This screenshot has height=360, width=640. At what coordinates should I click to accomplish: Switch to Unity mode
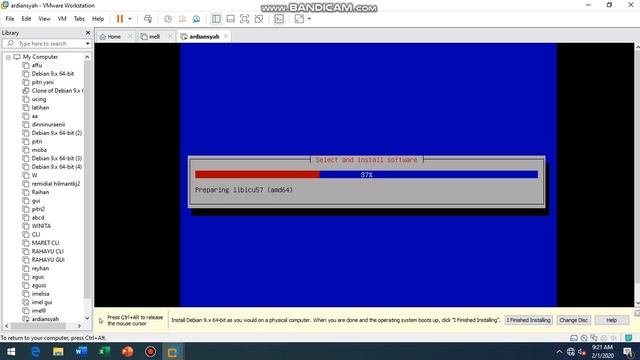[x=259, y=19]
